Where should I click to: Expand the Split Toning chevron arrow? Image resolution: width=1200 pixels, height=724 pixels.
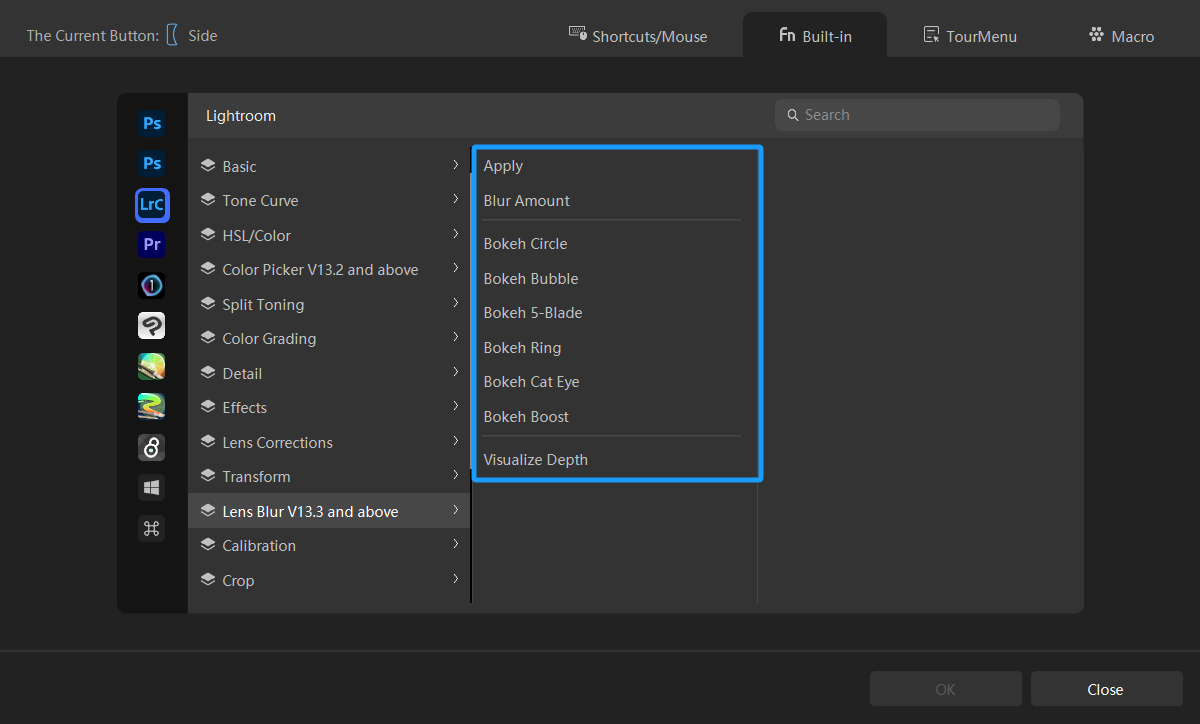(455, 303)
